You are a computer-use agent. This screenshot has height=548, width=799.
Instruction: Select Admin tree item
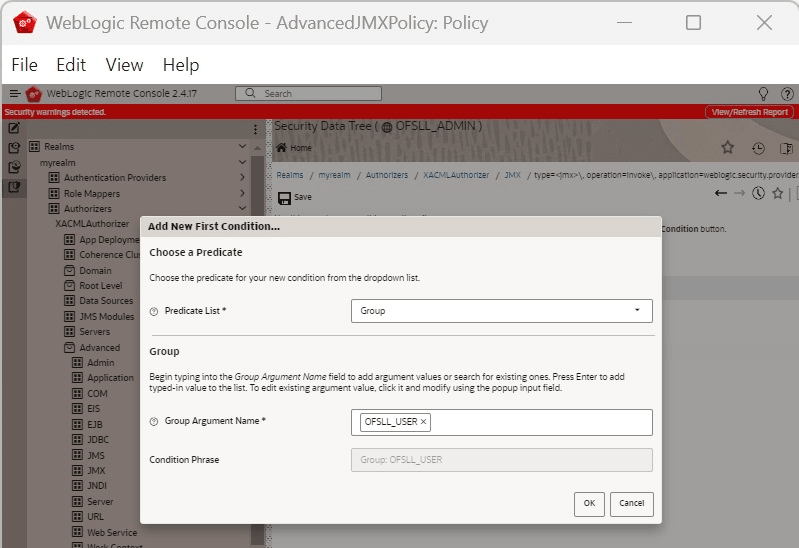(x=100, y=362)
